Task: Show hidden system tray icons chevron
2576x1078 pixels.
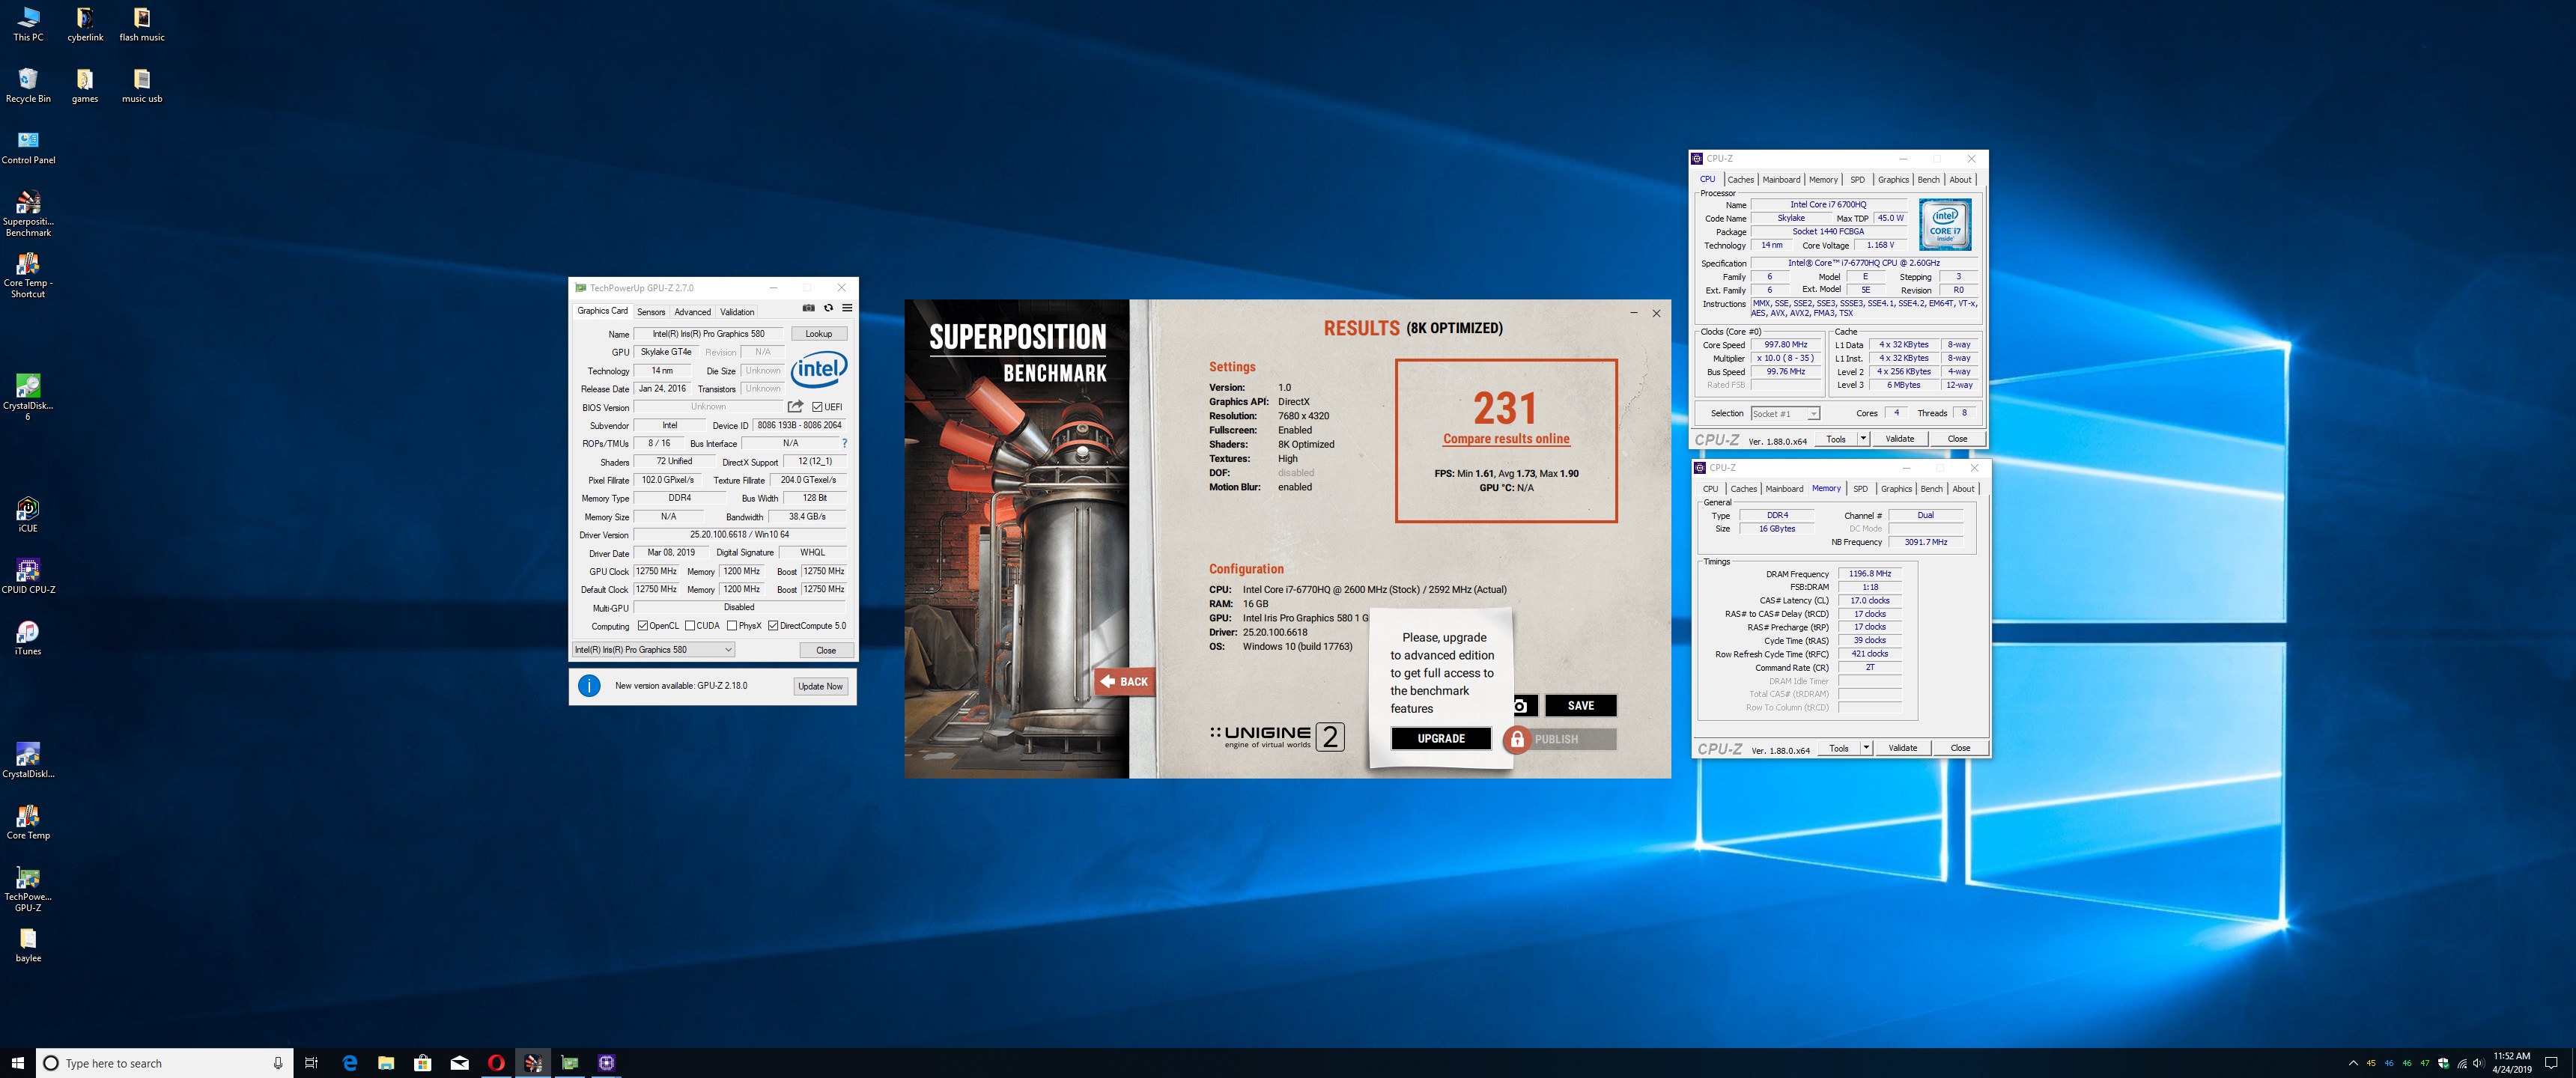Action: tap(2353, 1063)
